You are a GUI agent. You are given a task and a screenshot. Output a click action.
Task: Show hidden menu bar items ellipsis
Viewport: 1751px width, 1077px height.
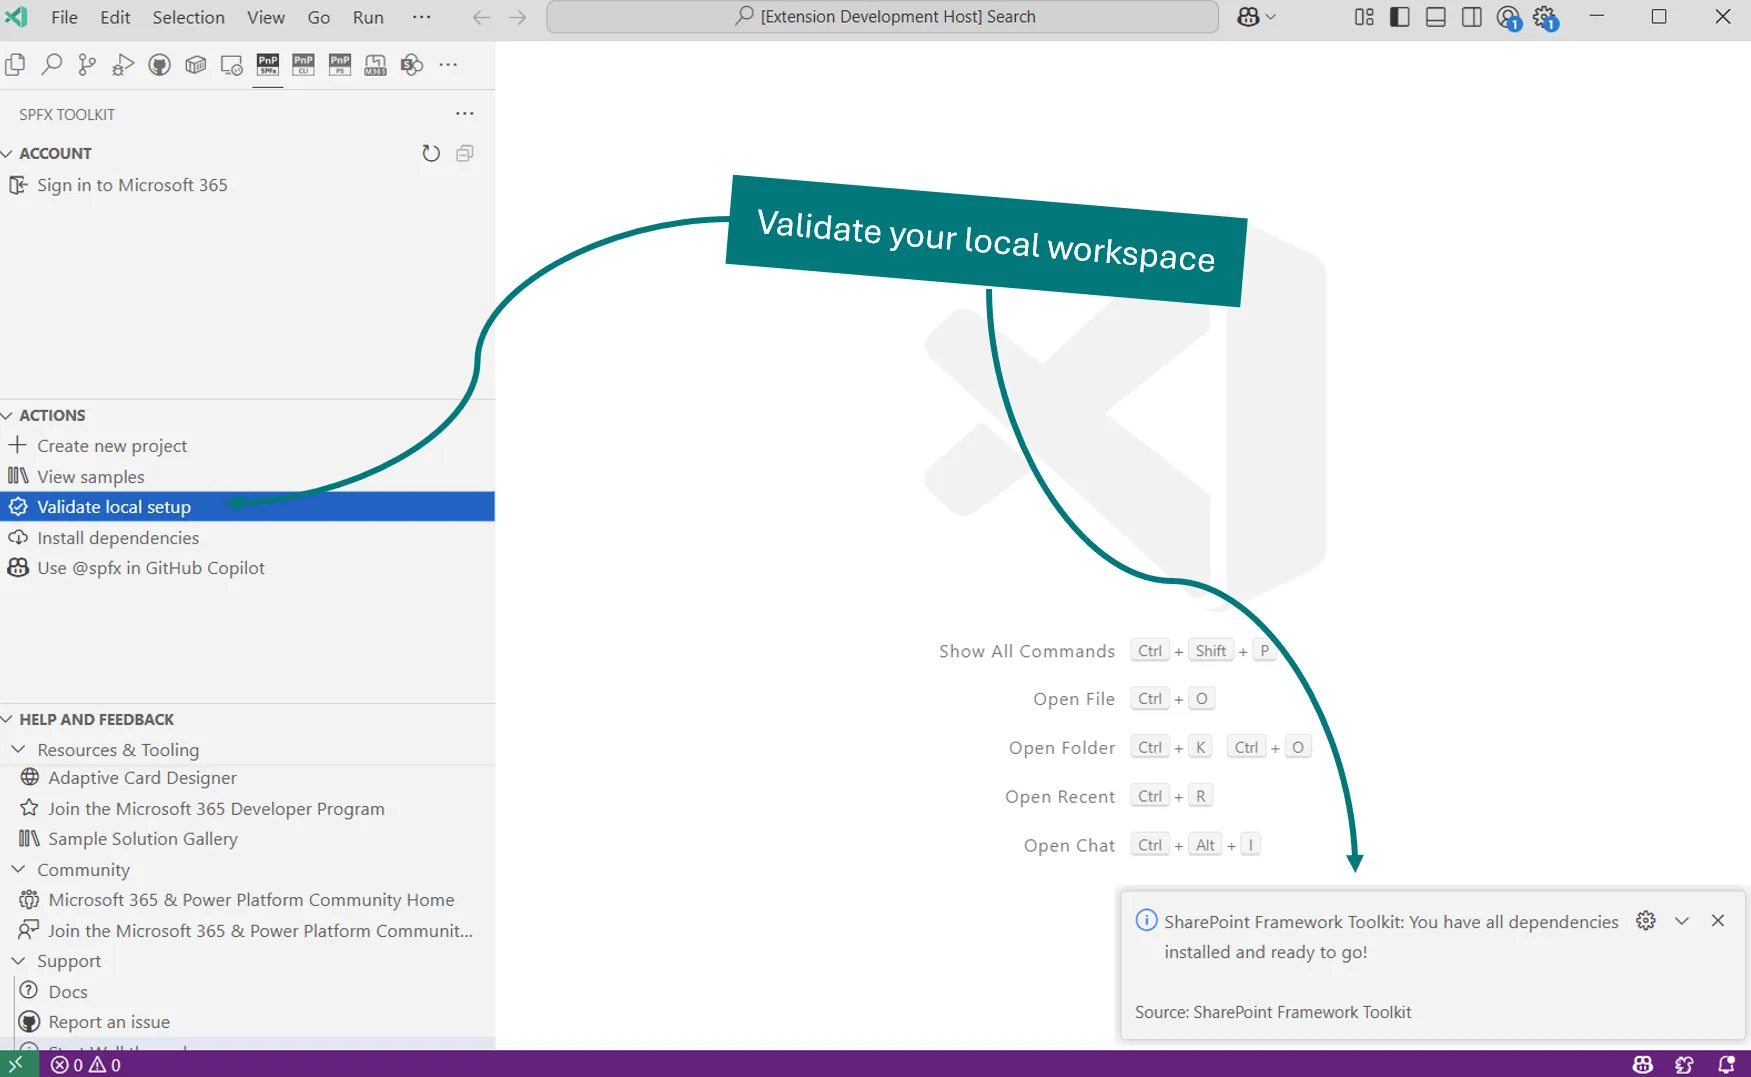click(x=422, y=17)
